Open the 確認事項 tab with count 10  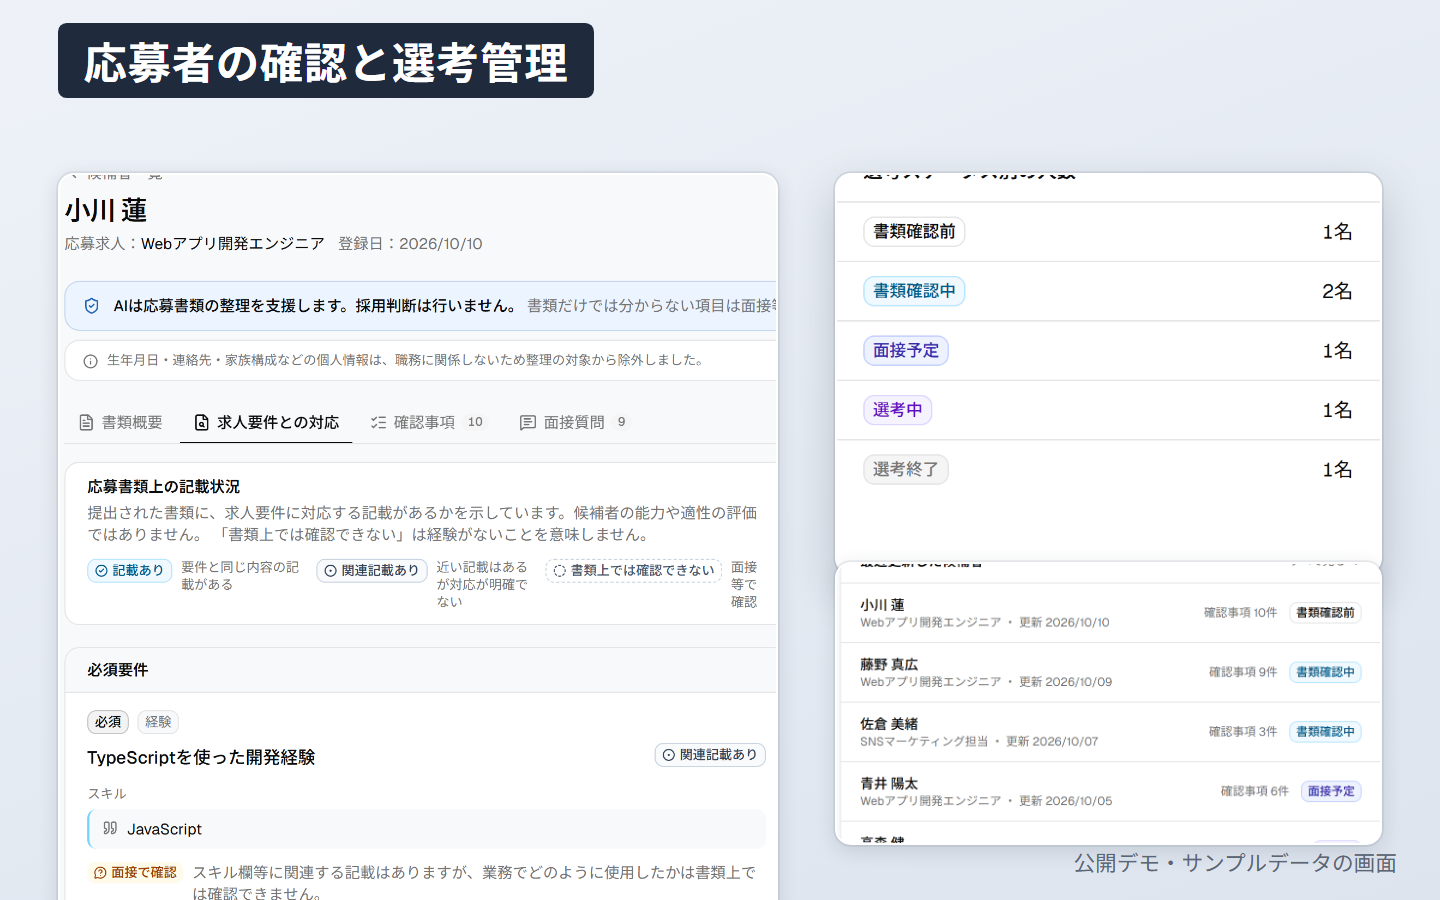[x=427, y=423]
